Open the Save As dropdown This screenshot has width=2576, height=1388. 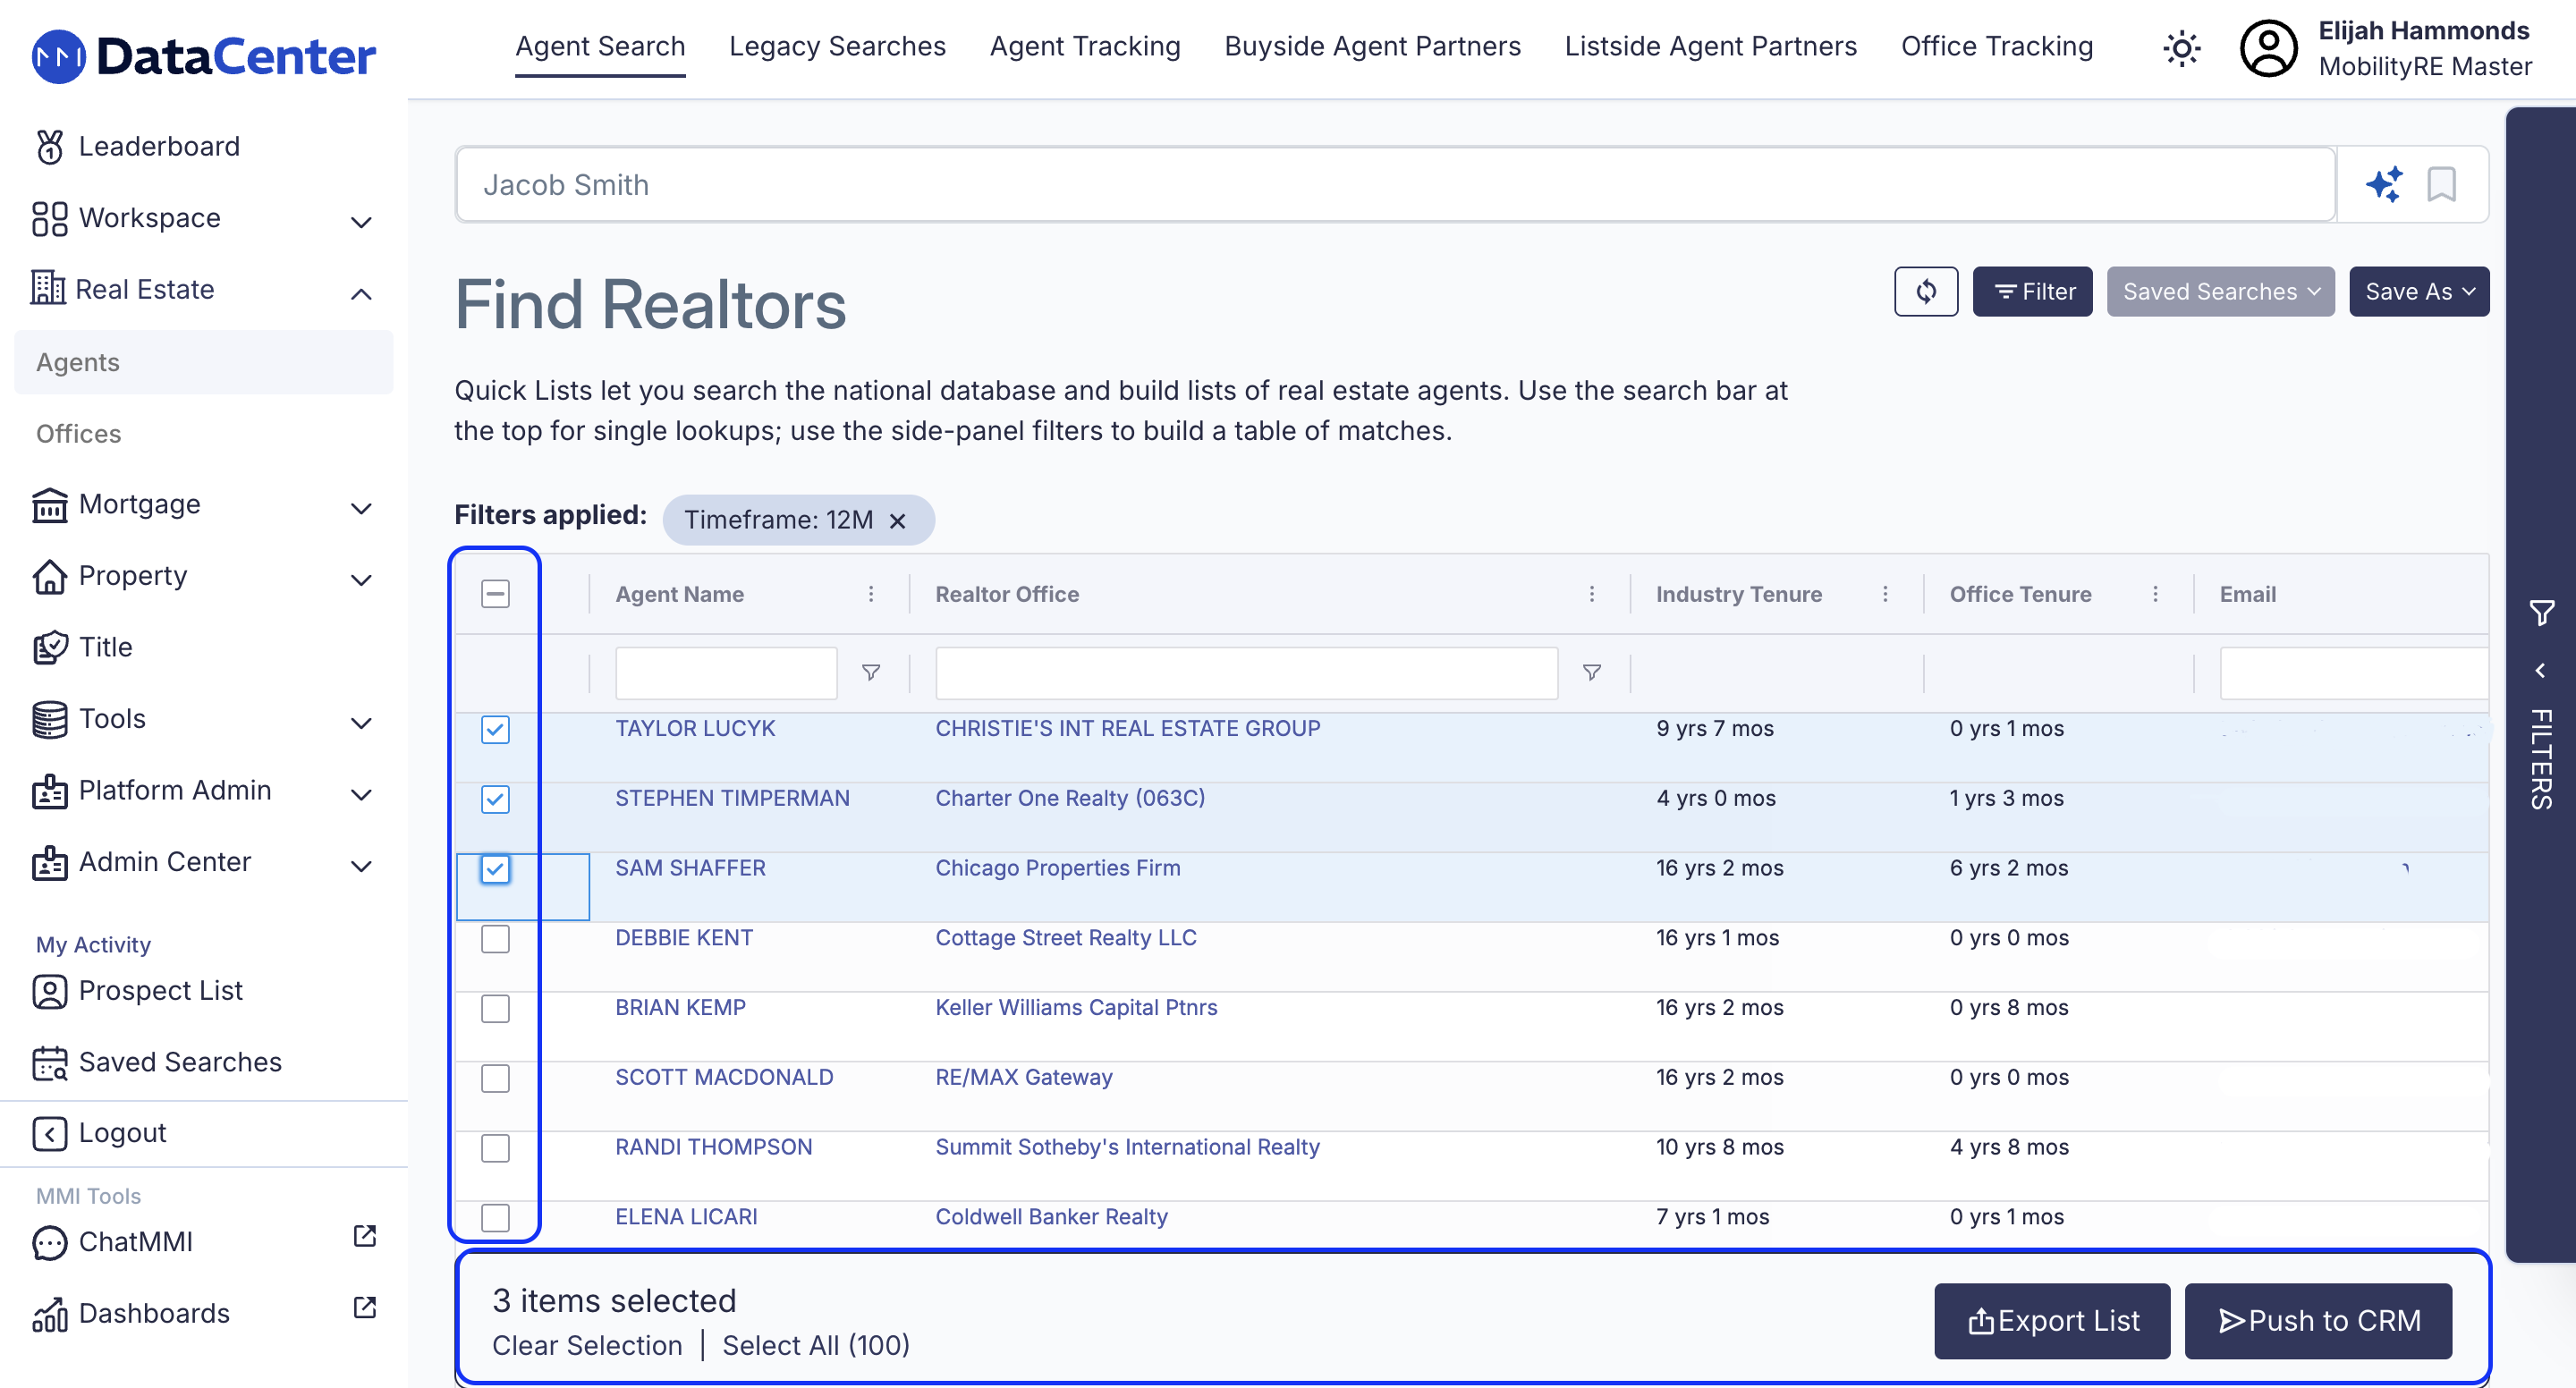(2419, 291)
